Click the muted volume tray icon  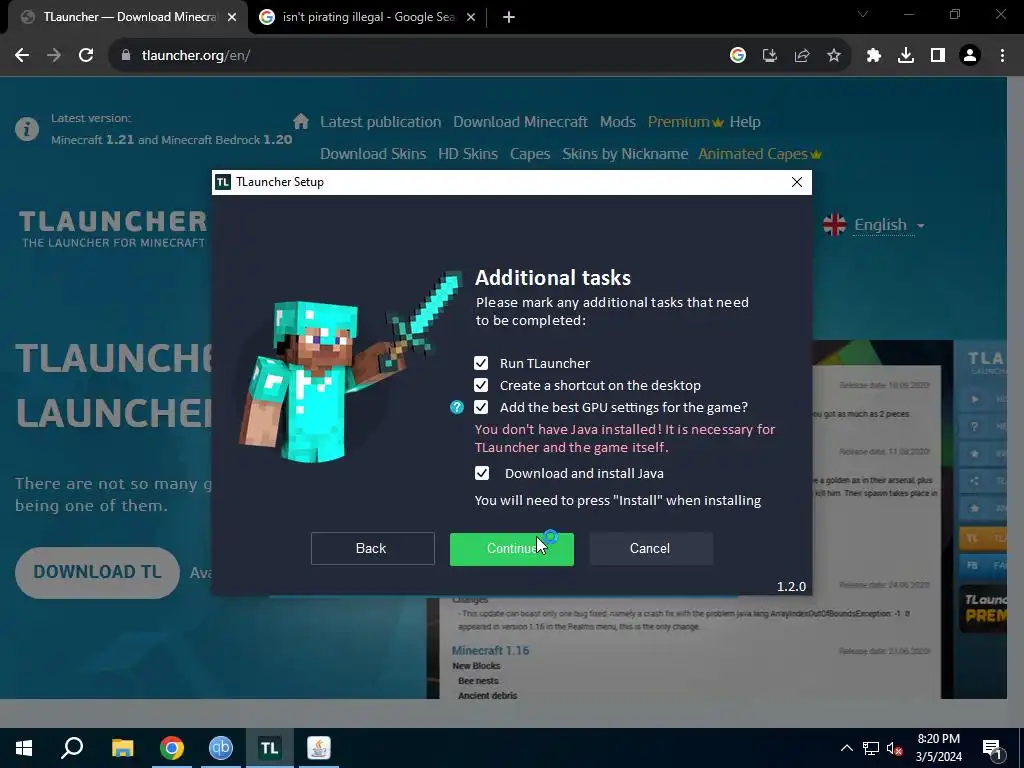point(894,748)
